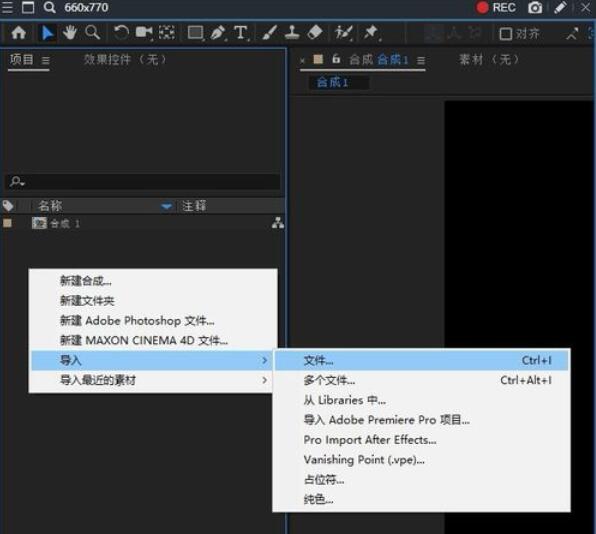Choose 纯色... in import submenu
596x534 pixels.
[422, 499]
